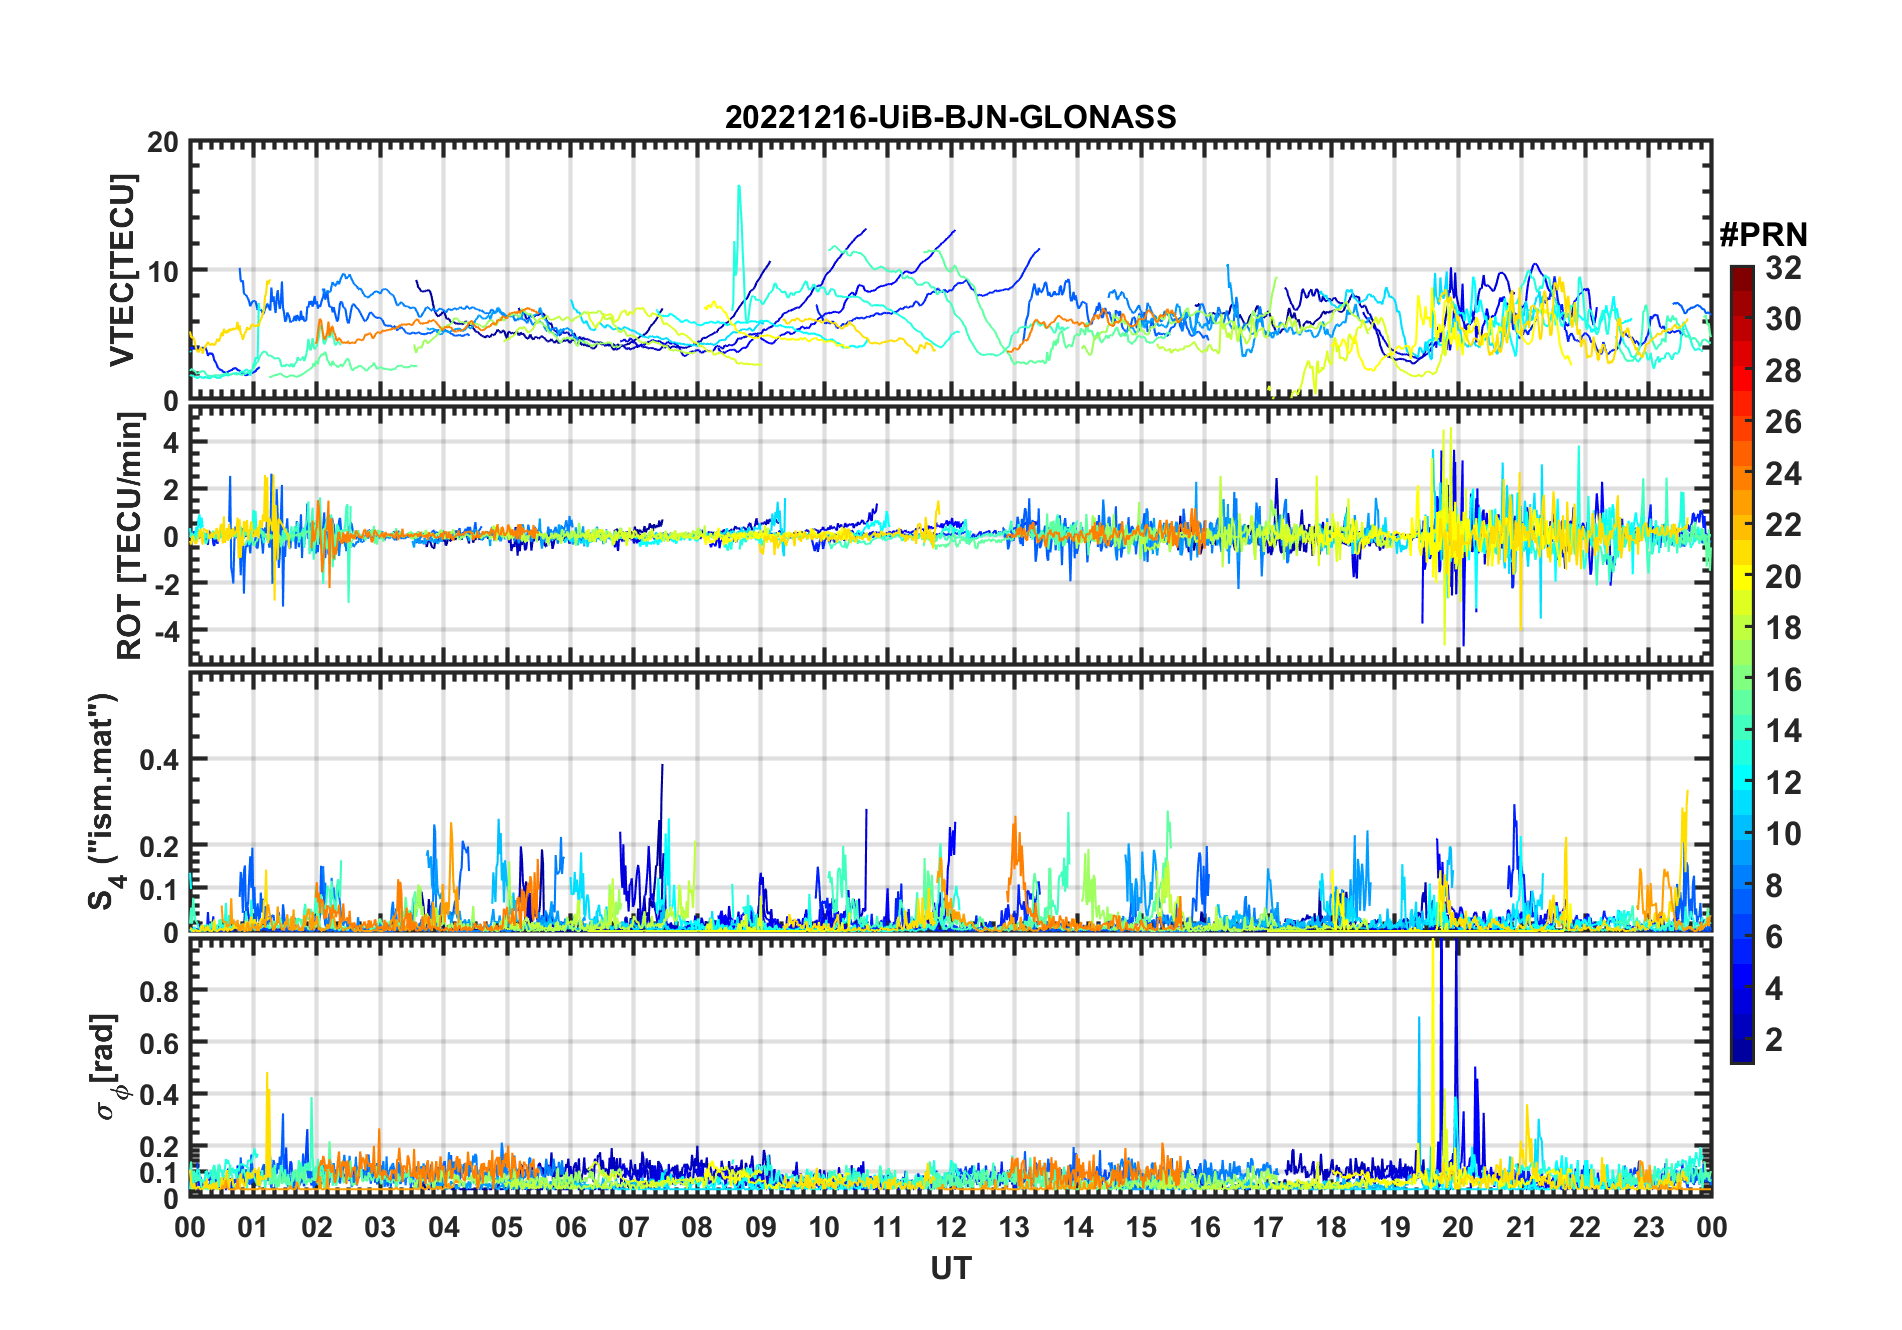This screenshot has height=1330, width=1902.
Task: Select x-axis hour label "23"
Action: click(1649, 1228)
